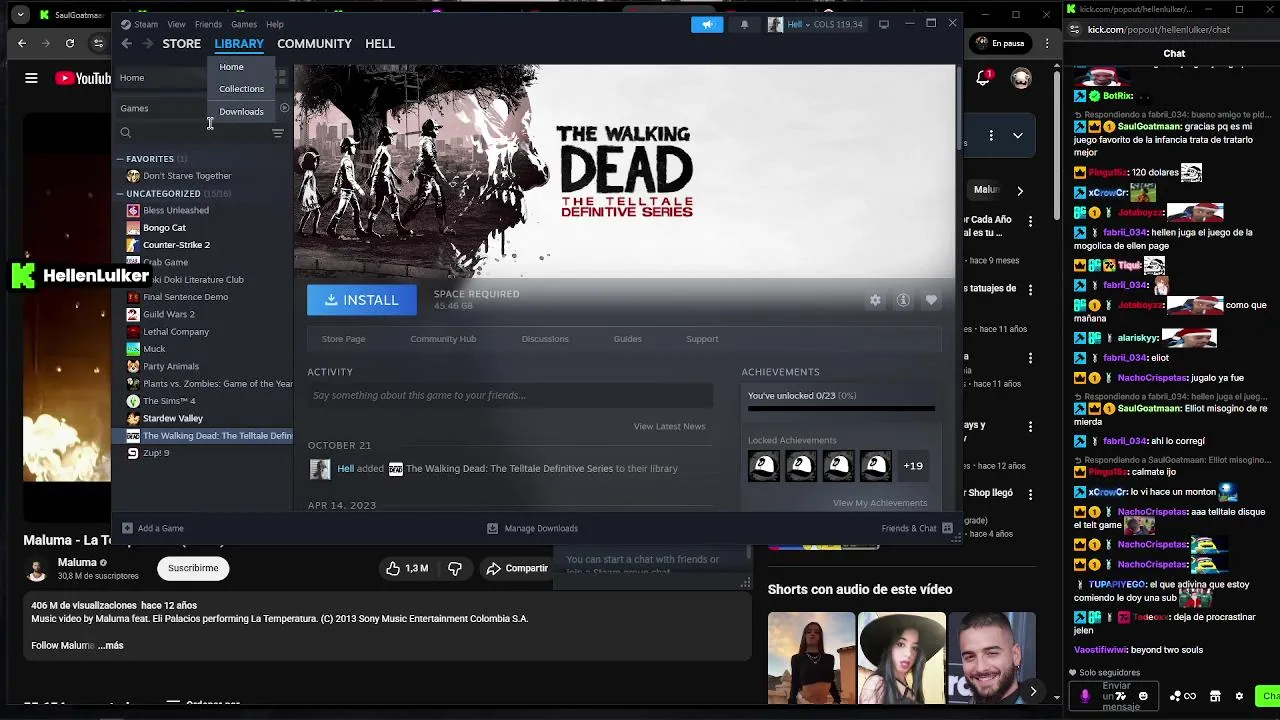The image size is (1280, 720).
Task: Switch Steam to Big Picture mode monitor icon
Action: [x=884, y=24]
